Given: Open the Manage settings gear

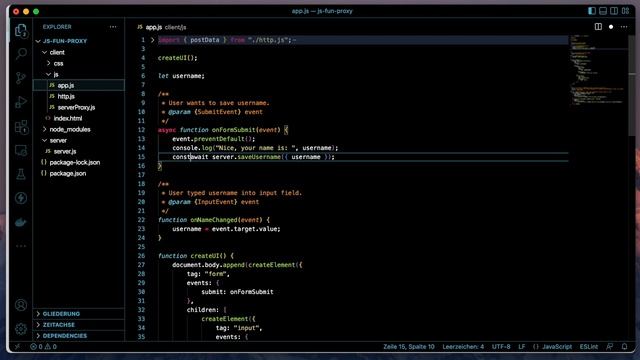Looking at the screenshot, I should 21,329.
